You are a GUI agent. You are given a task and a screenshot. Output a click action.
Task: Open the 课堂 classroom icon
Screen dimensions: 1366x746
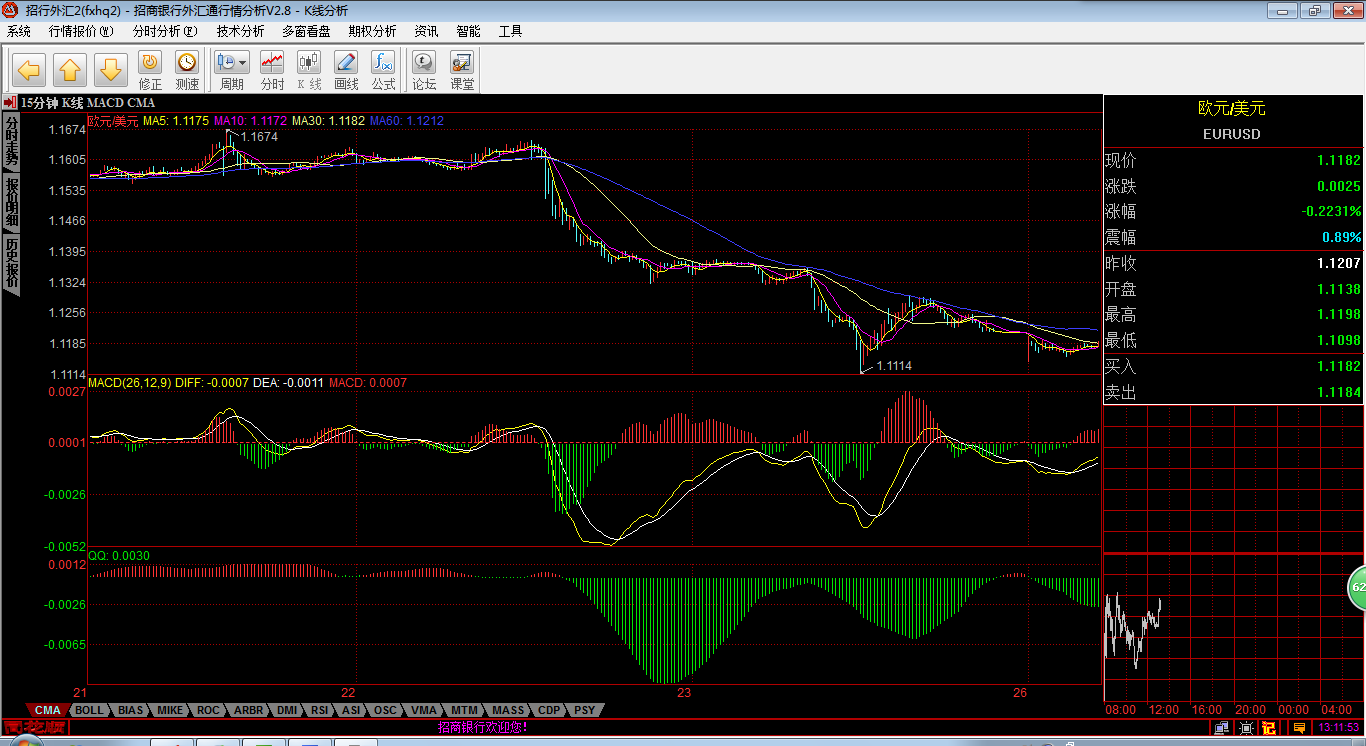462,71
